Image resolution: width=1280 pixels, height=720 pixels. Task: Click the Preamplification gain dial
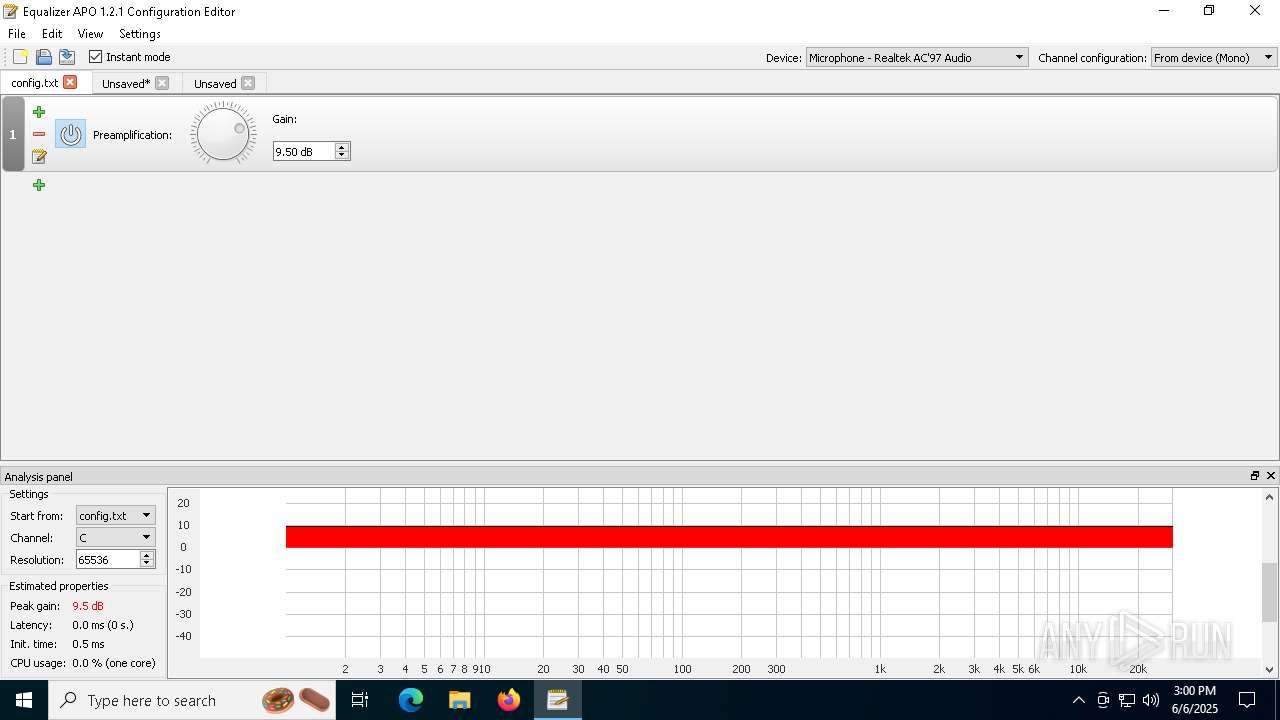[223, 133]
